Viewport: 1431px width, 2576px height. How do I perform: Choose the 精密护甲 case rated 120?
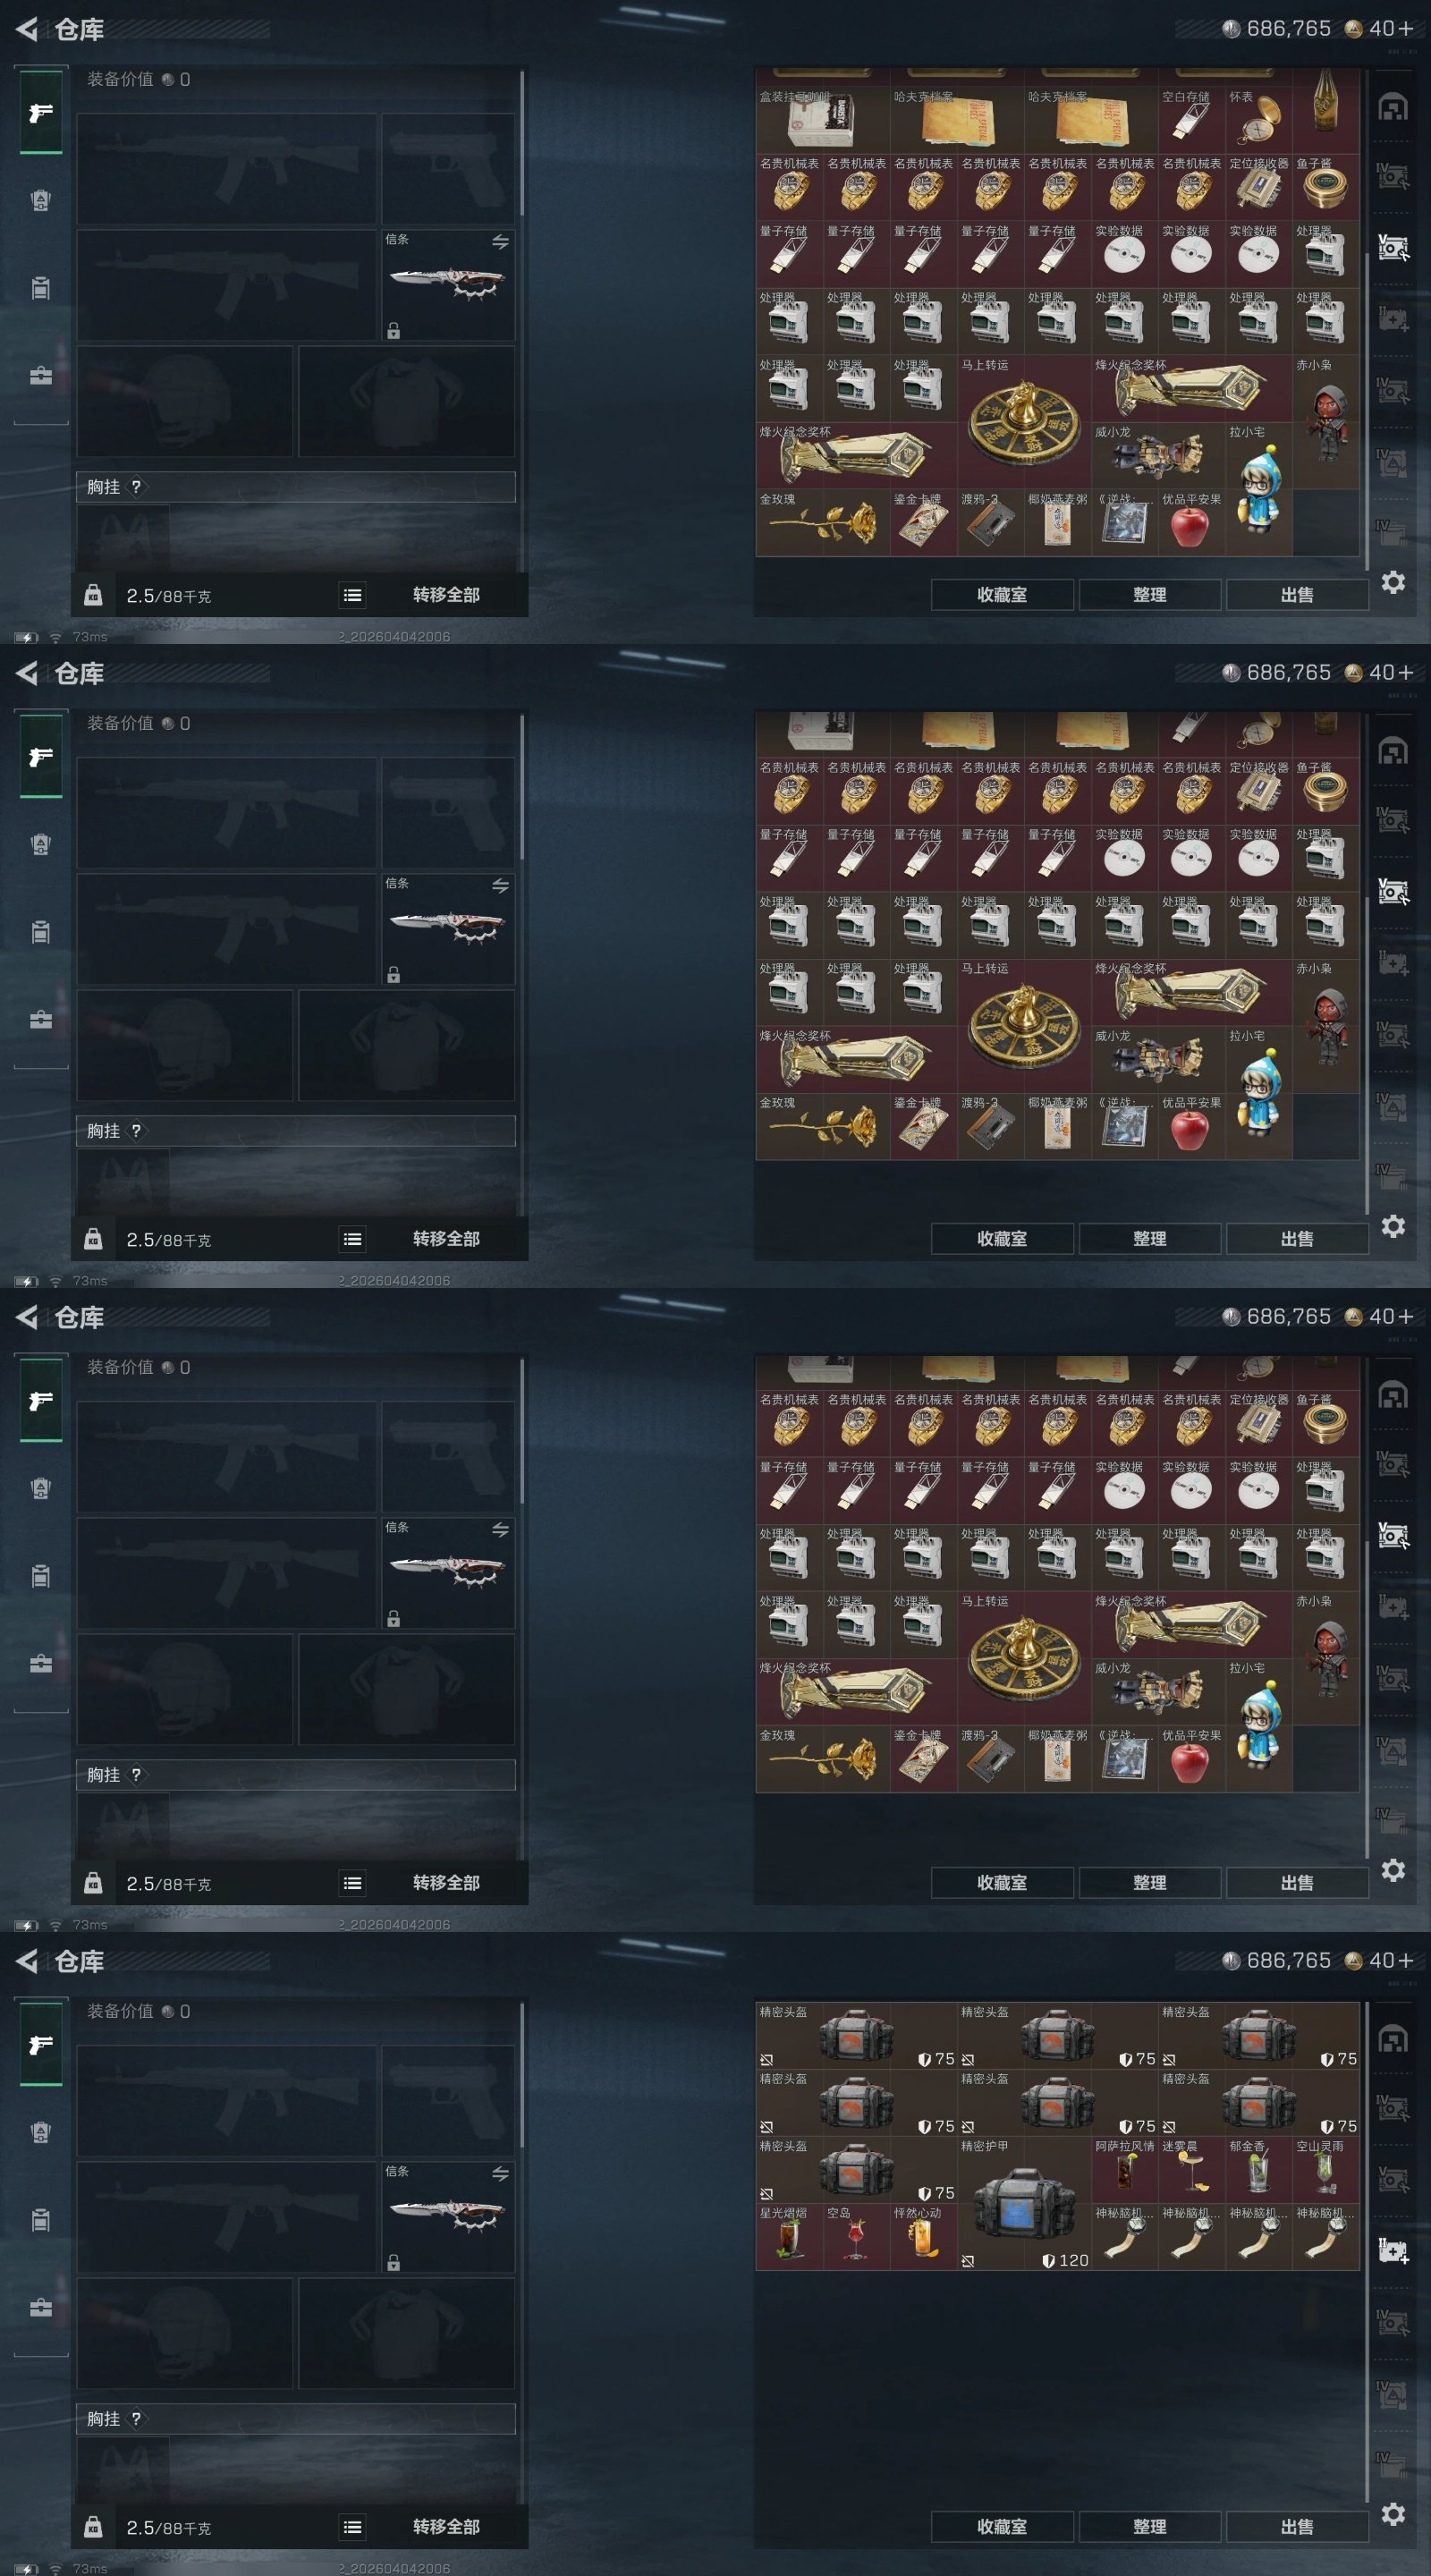(x=1024, y=2203)
